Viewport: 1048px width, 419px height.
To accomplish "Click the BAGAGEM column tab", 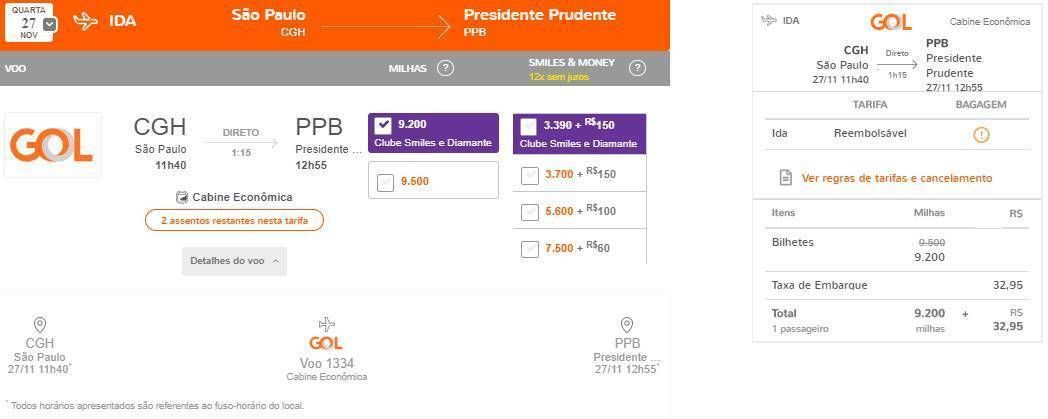I will (x=980, y=105).
